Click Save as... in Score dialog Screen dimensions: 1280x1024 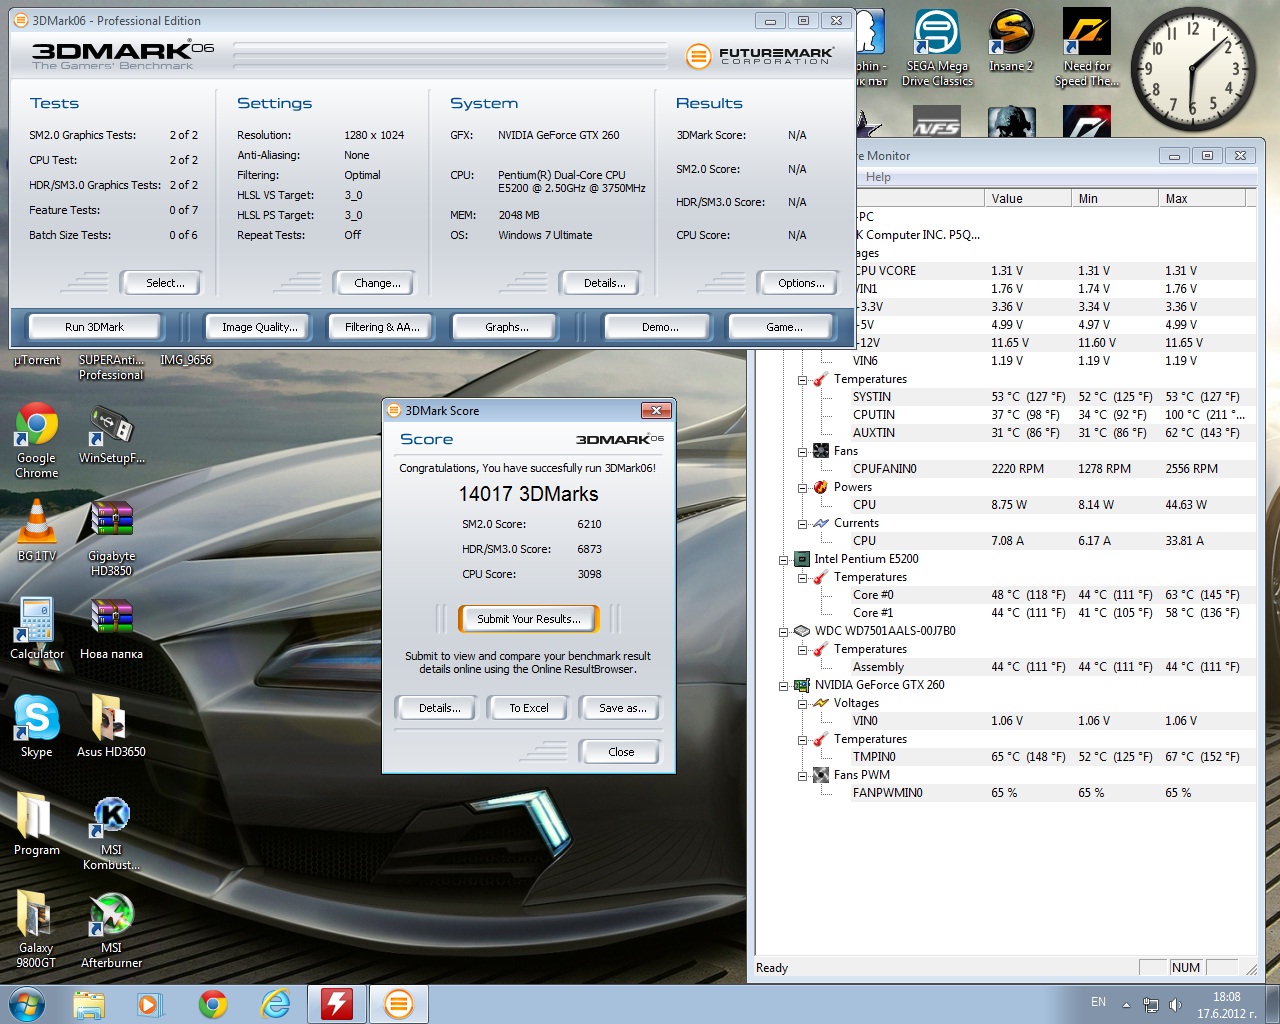click(x=623, y=708)
